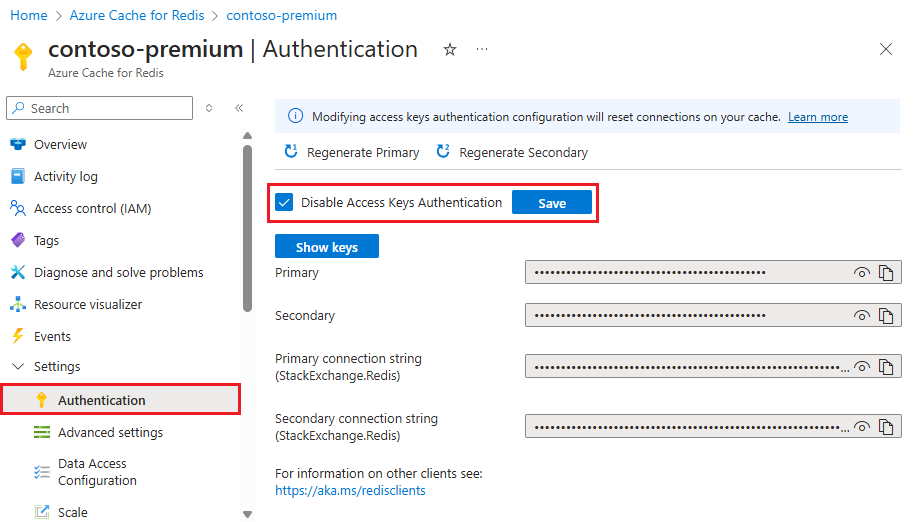Copy the Secondary key to clipboard

[885, 316]
